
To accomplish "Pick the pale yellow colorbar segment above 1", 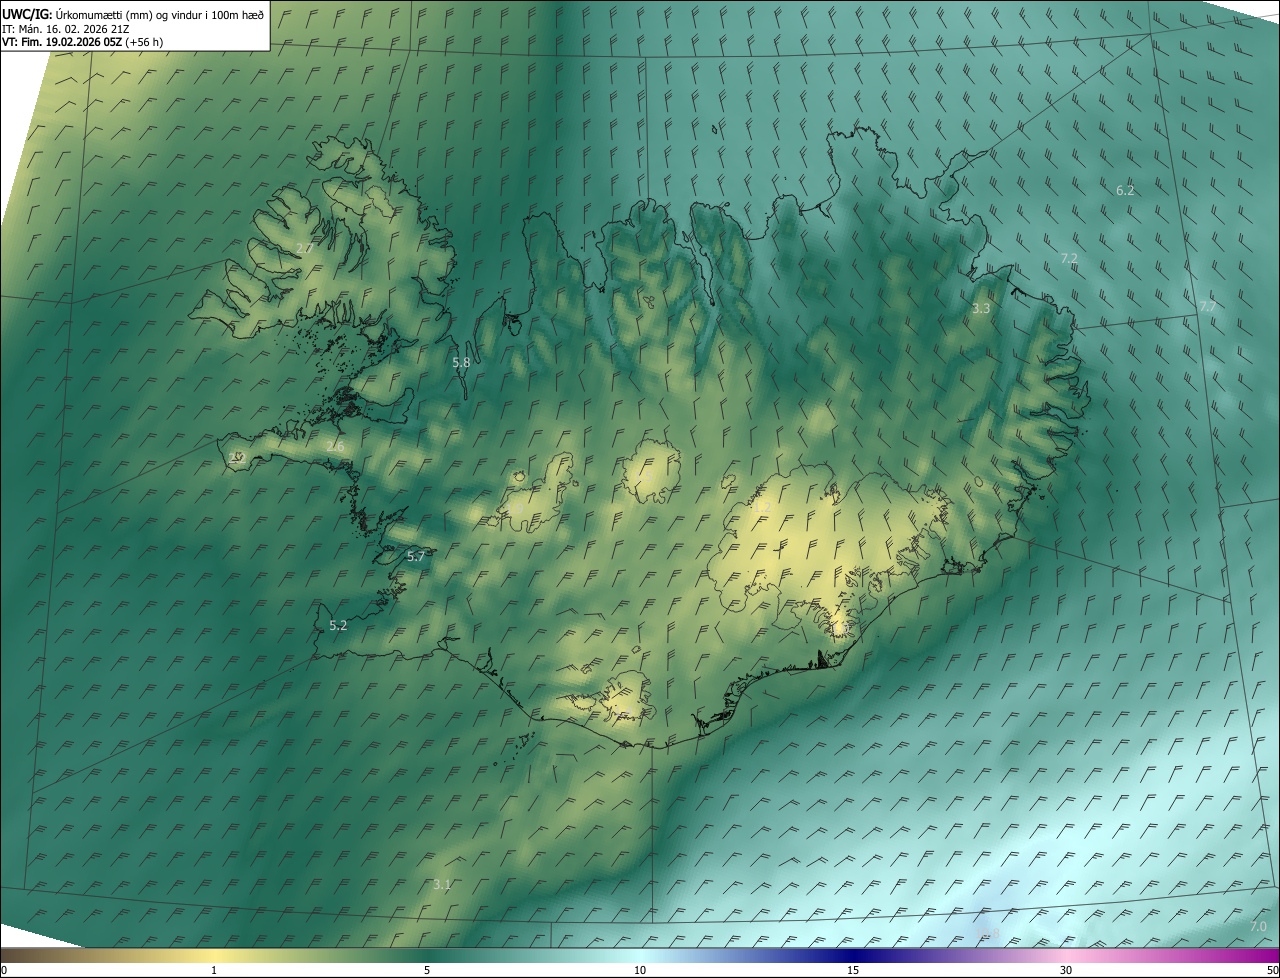I will pyautogui.click(x=214, y=955).
